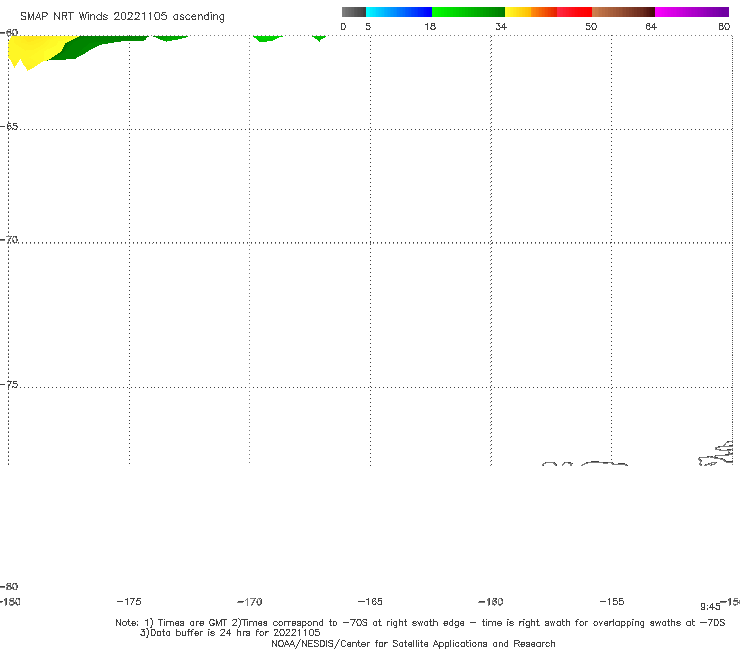
Task: Click the yellow-red 34-50 color bar segment
Action: (x=548, y=12)
